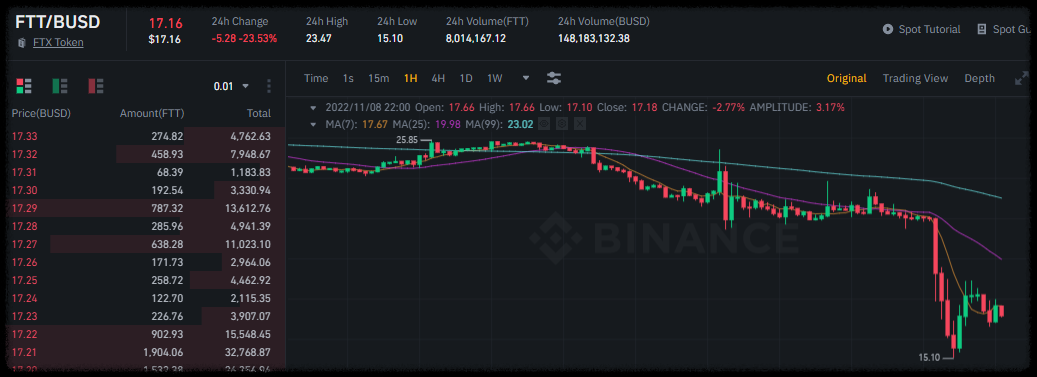Hide MA indicator with eye icon
Image resolution: width=1037 pixels, height=377 pixels.
543,123
